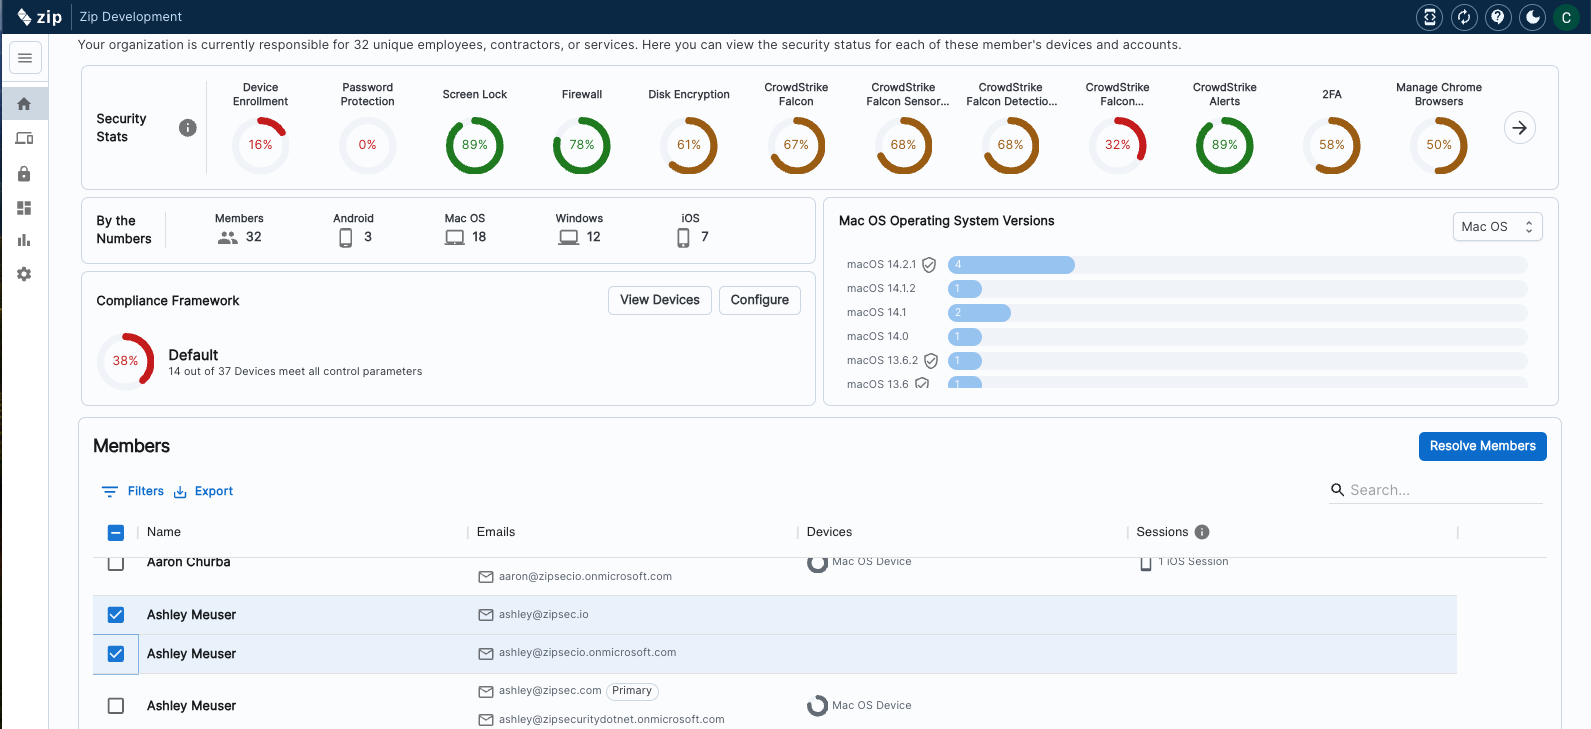
Task: Click the Sessions column info icon
Action: pyautogui.click(x=1202, y=532)
